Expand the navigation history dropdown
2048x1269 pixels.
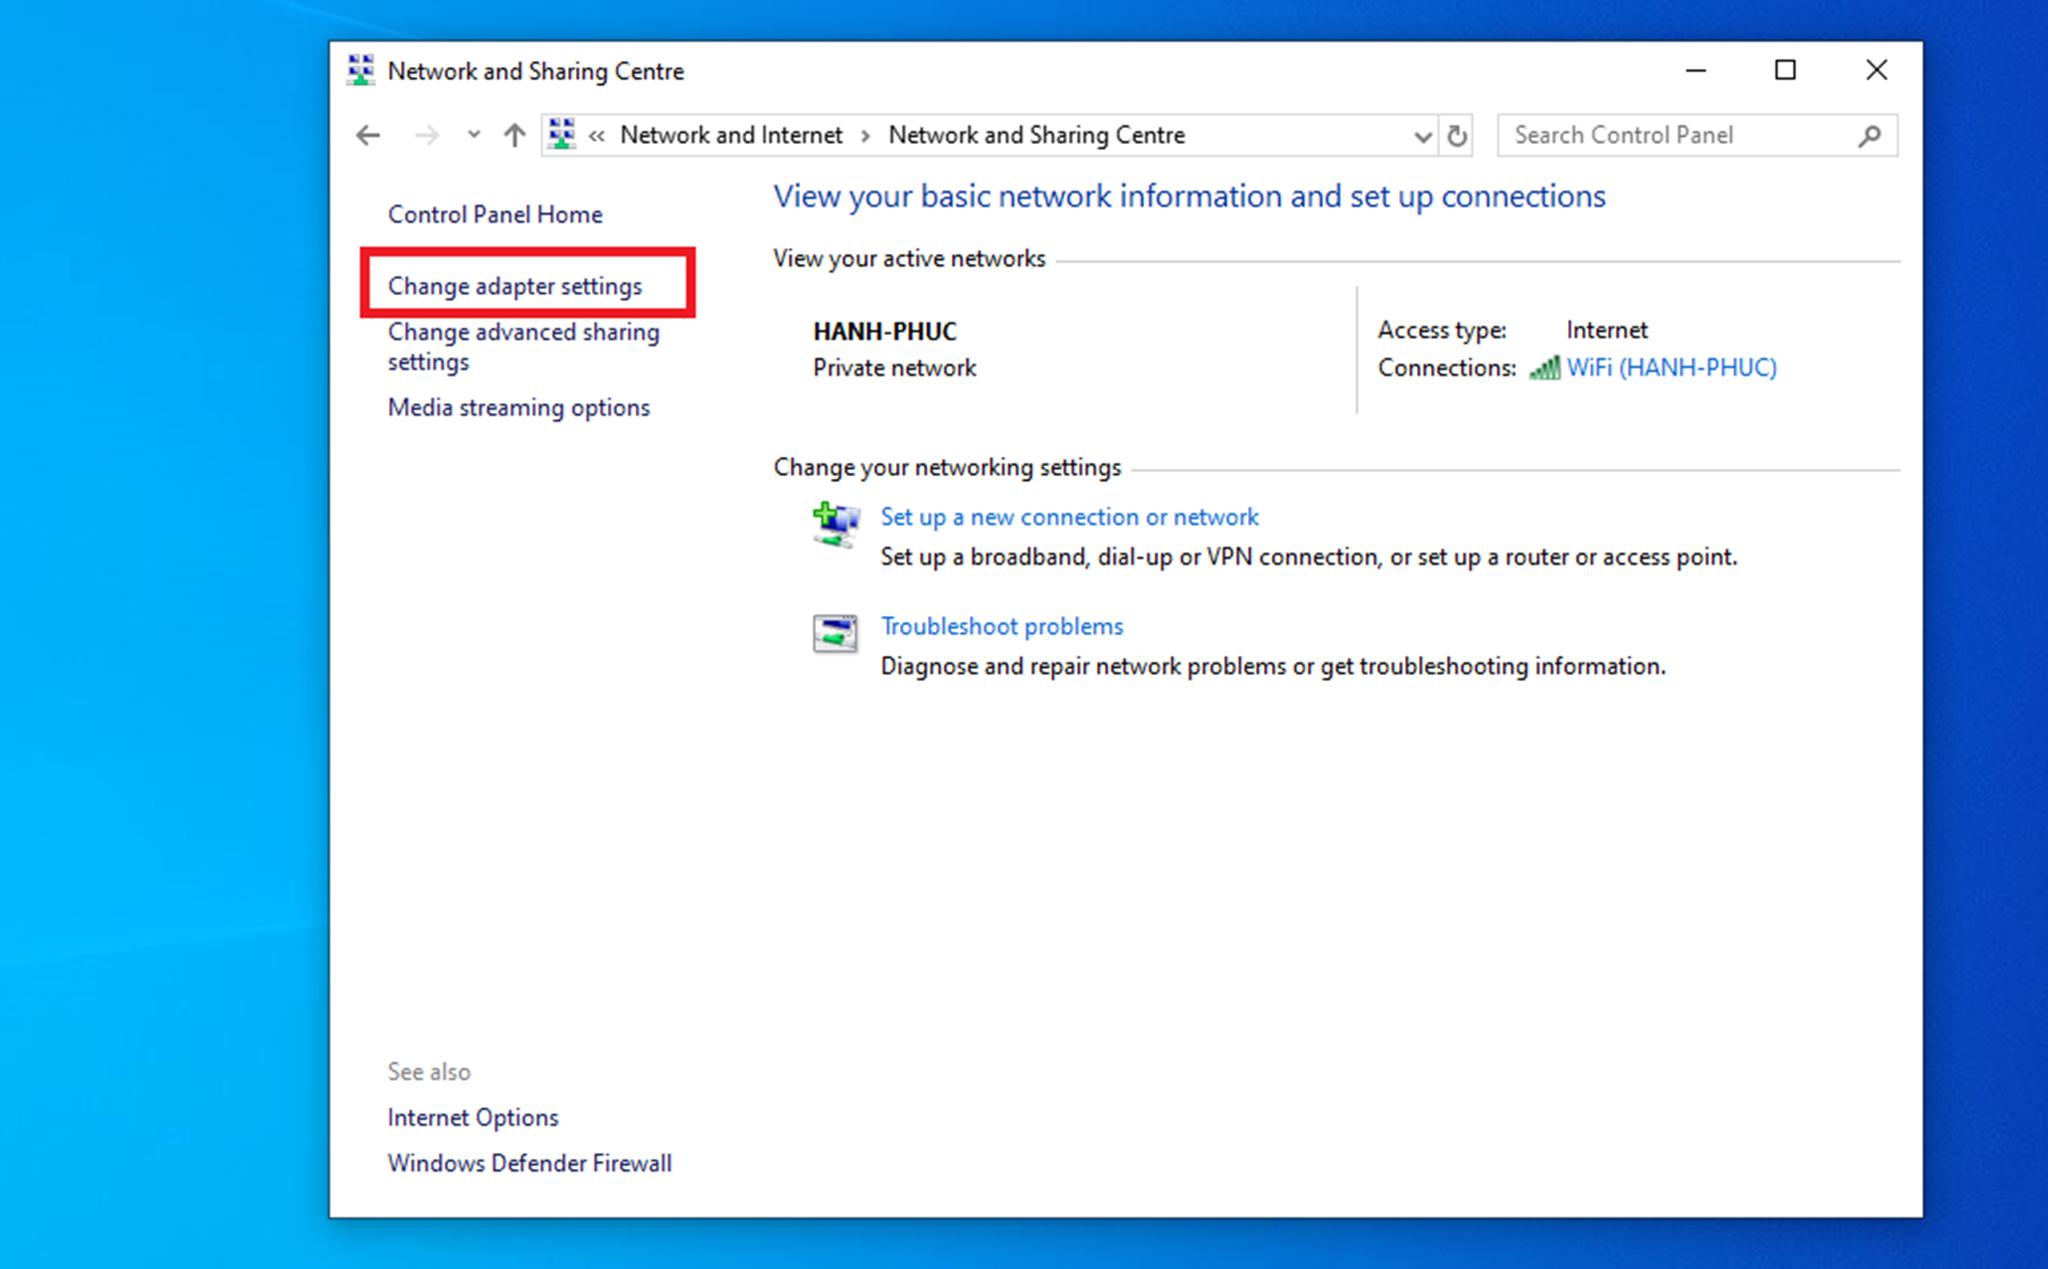tap(471, 133)
